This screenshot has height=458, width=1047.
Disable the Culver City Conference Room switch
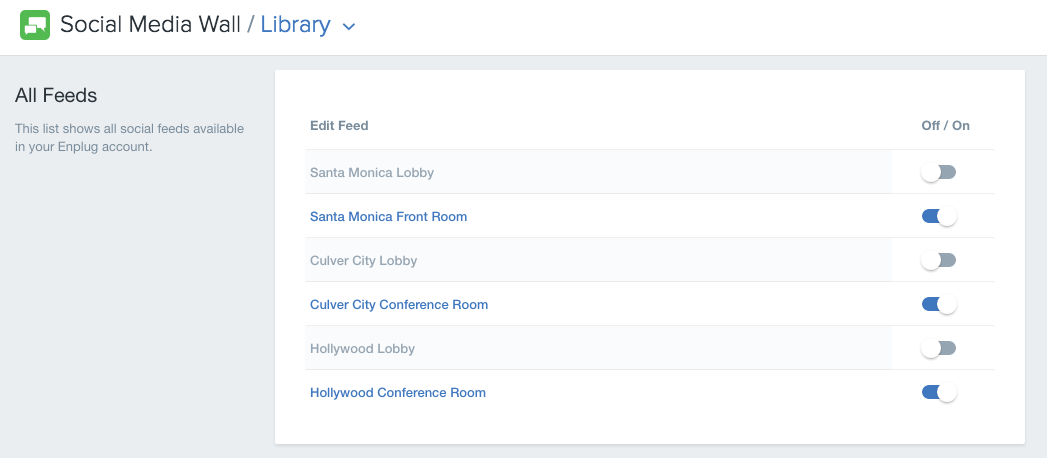coord(939,304)
